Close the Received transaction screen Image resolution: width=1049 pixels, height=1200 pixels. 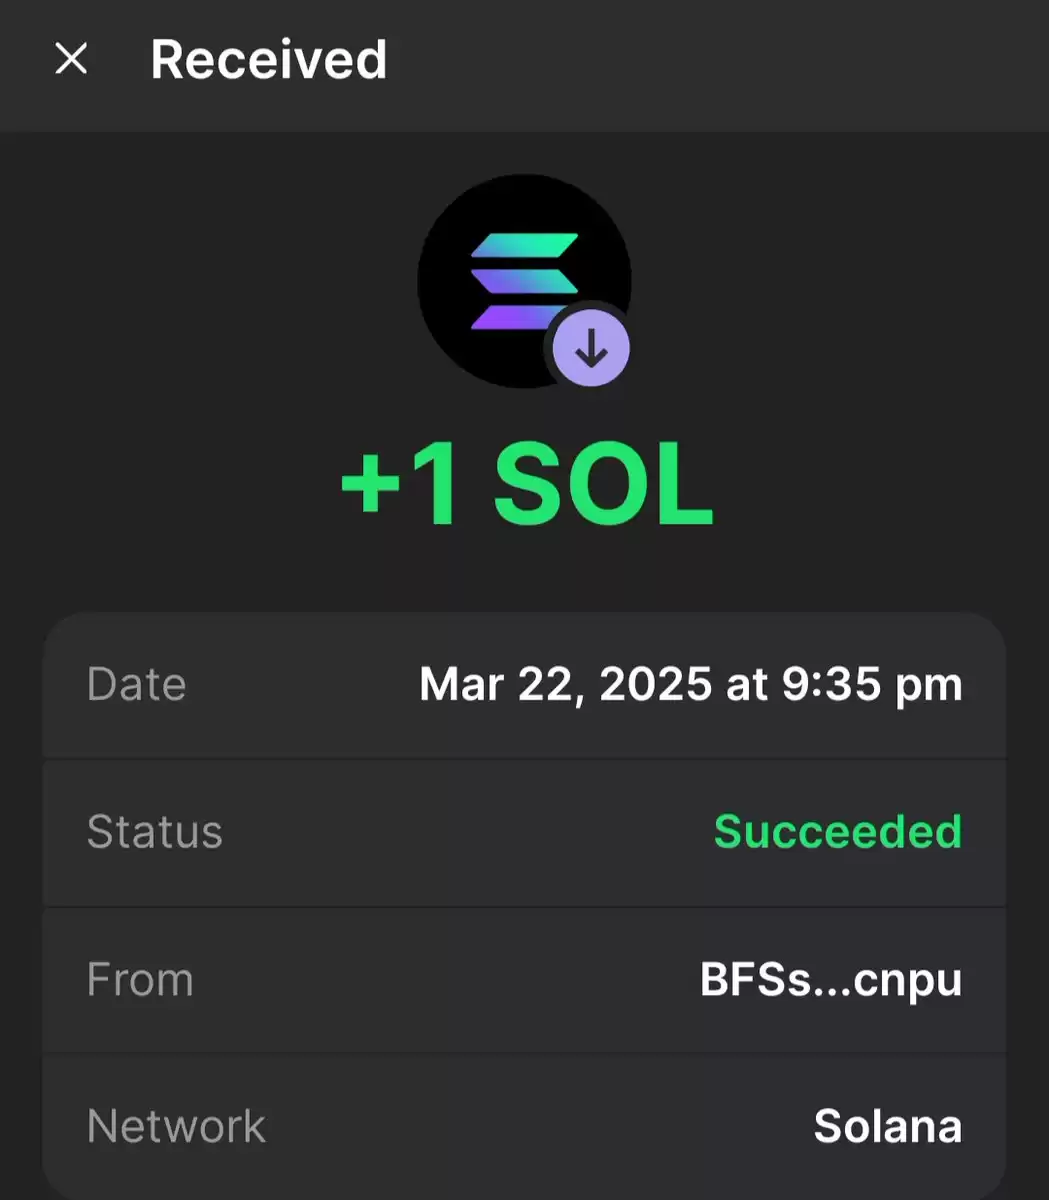click(x=71, y=59)
